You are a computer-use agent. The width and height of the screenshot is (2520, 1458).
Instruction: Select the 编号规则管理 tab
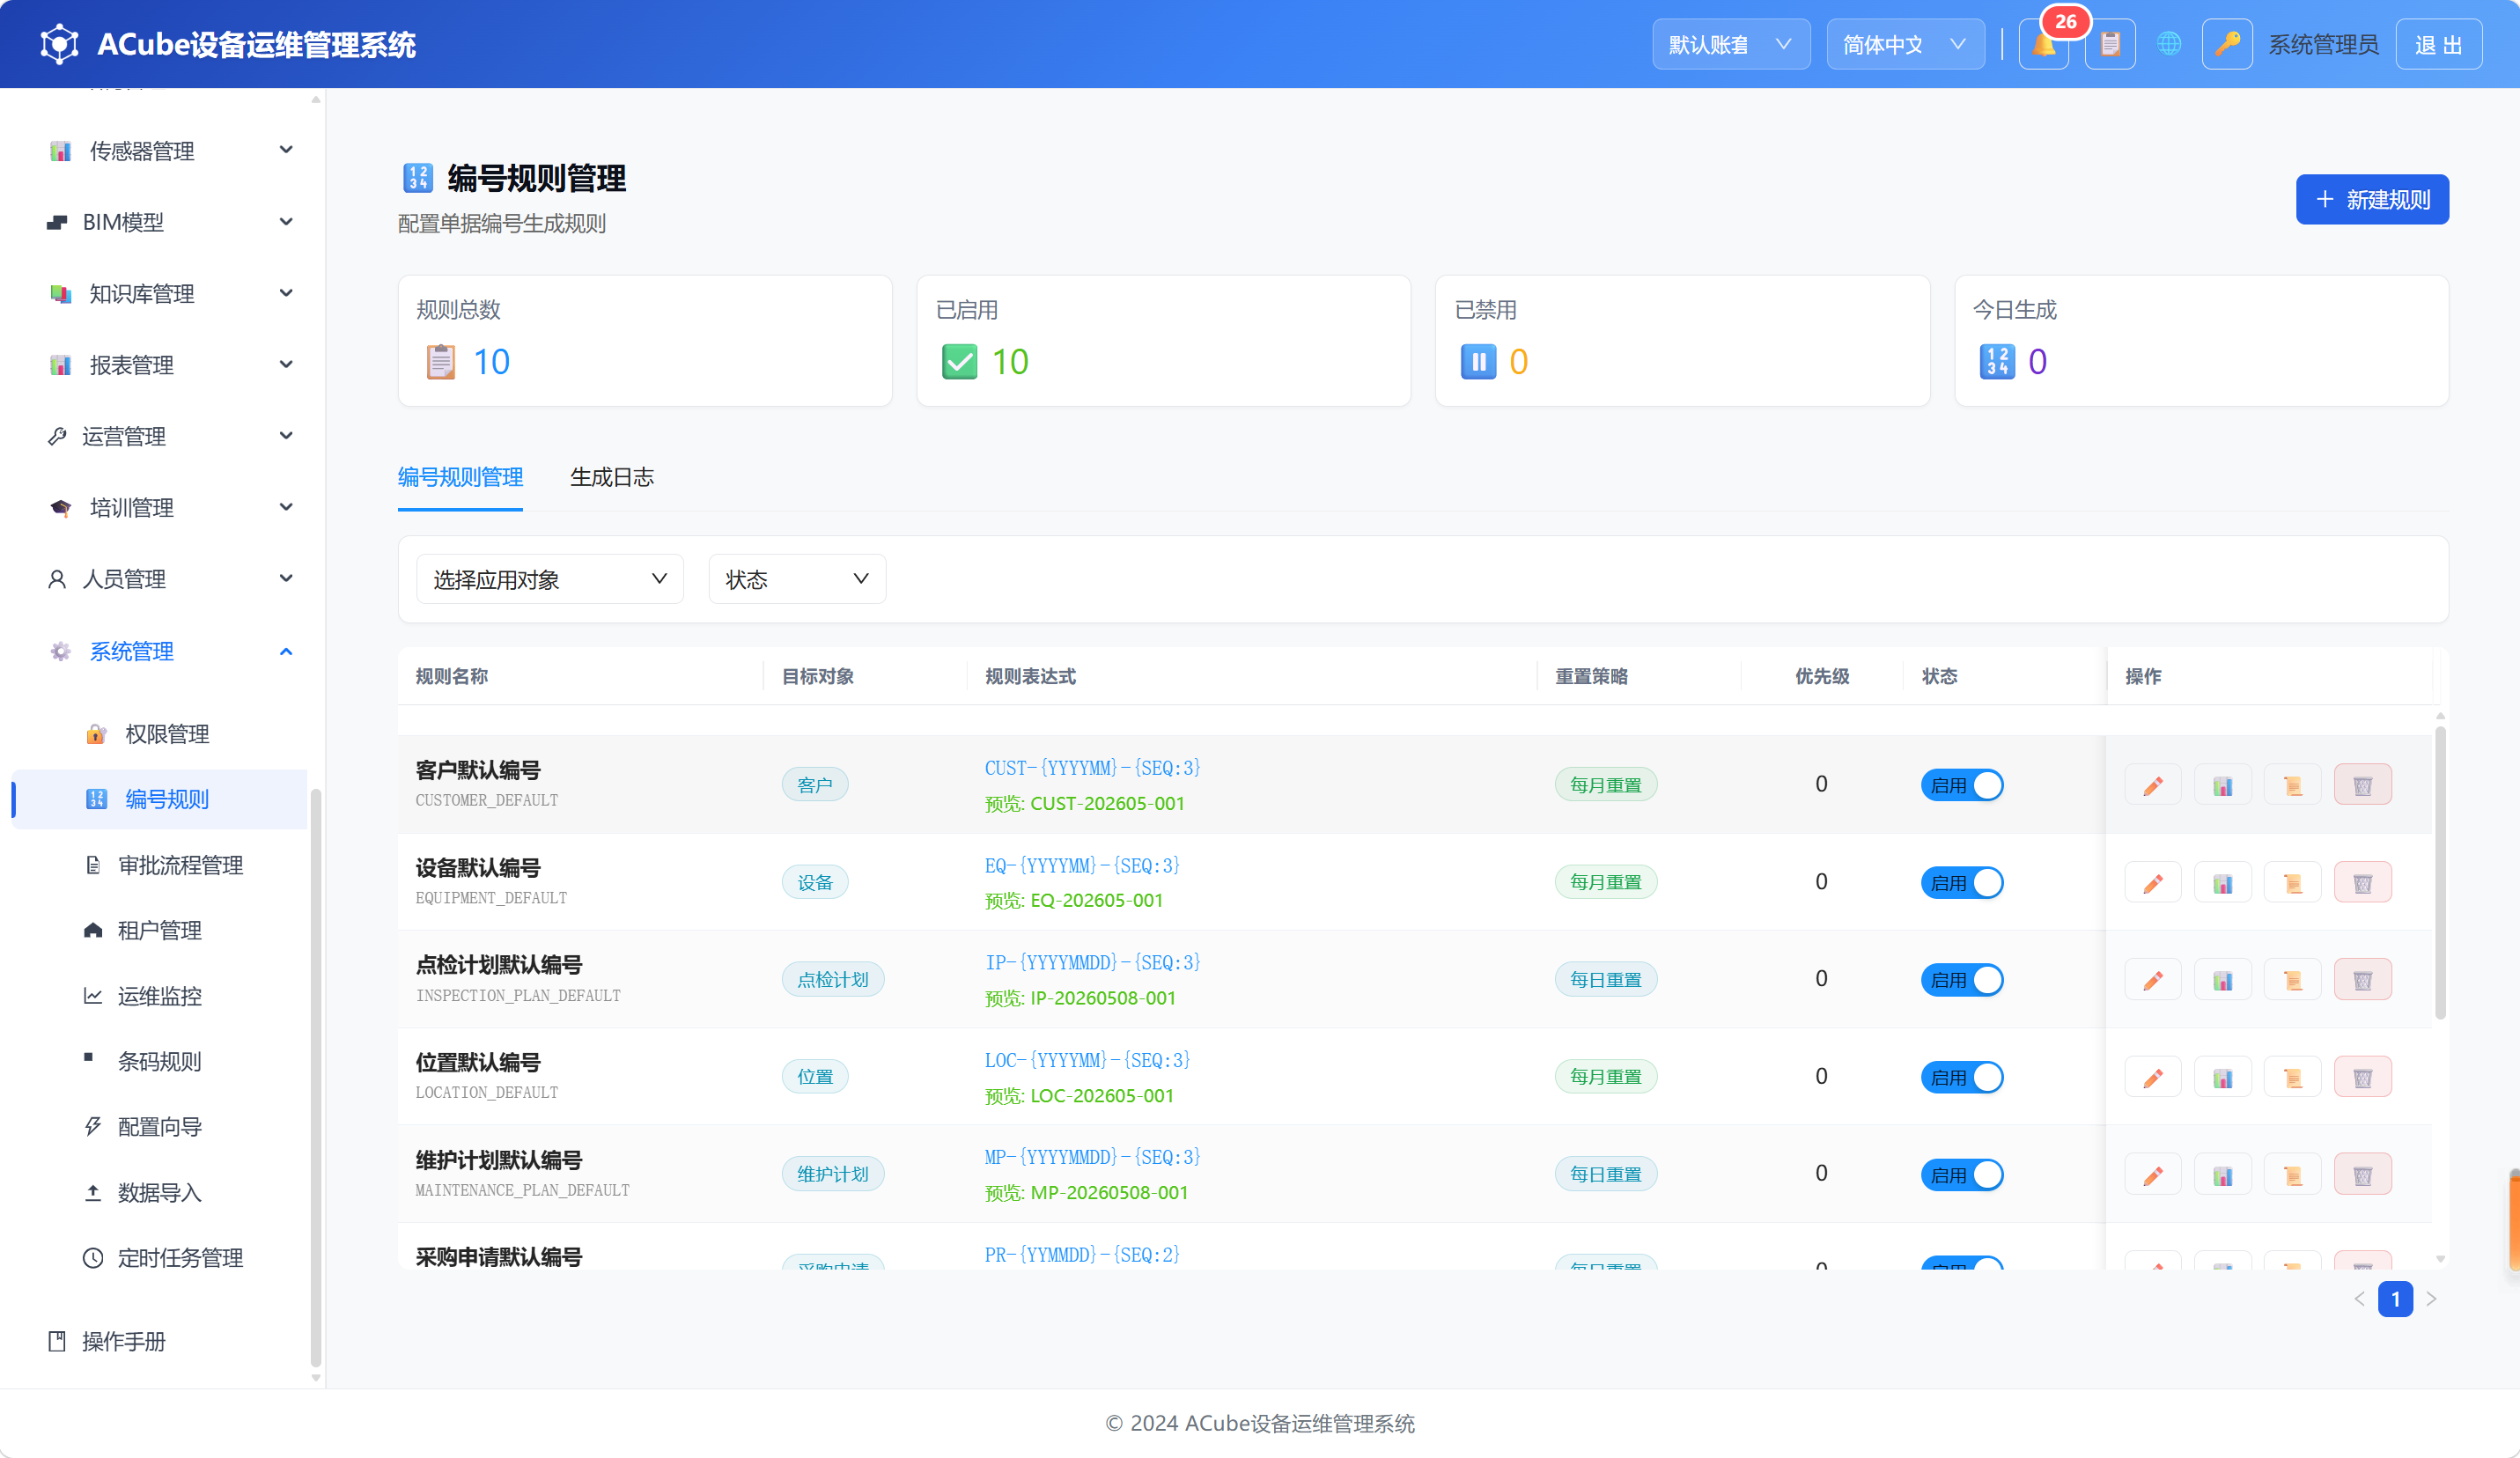(x=460, y=478)
